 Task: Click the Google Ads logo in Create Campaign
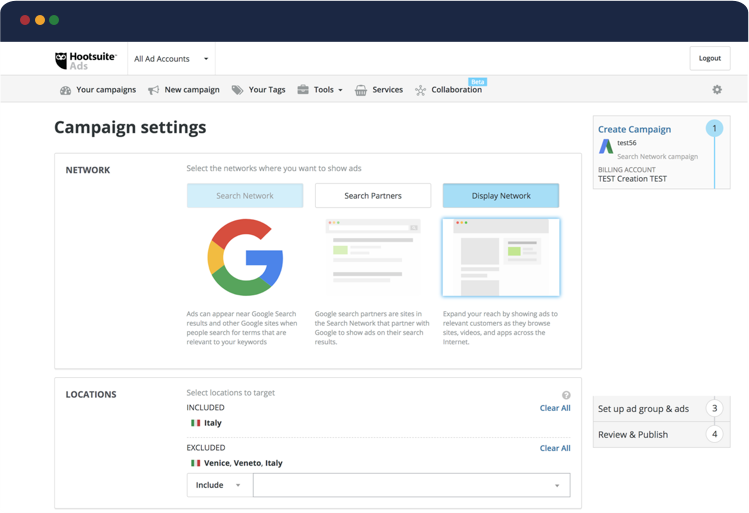(606, 147)
